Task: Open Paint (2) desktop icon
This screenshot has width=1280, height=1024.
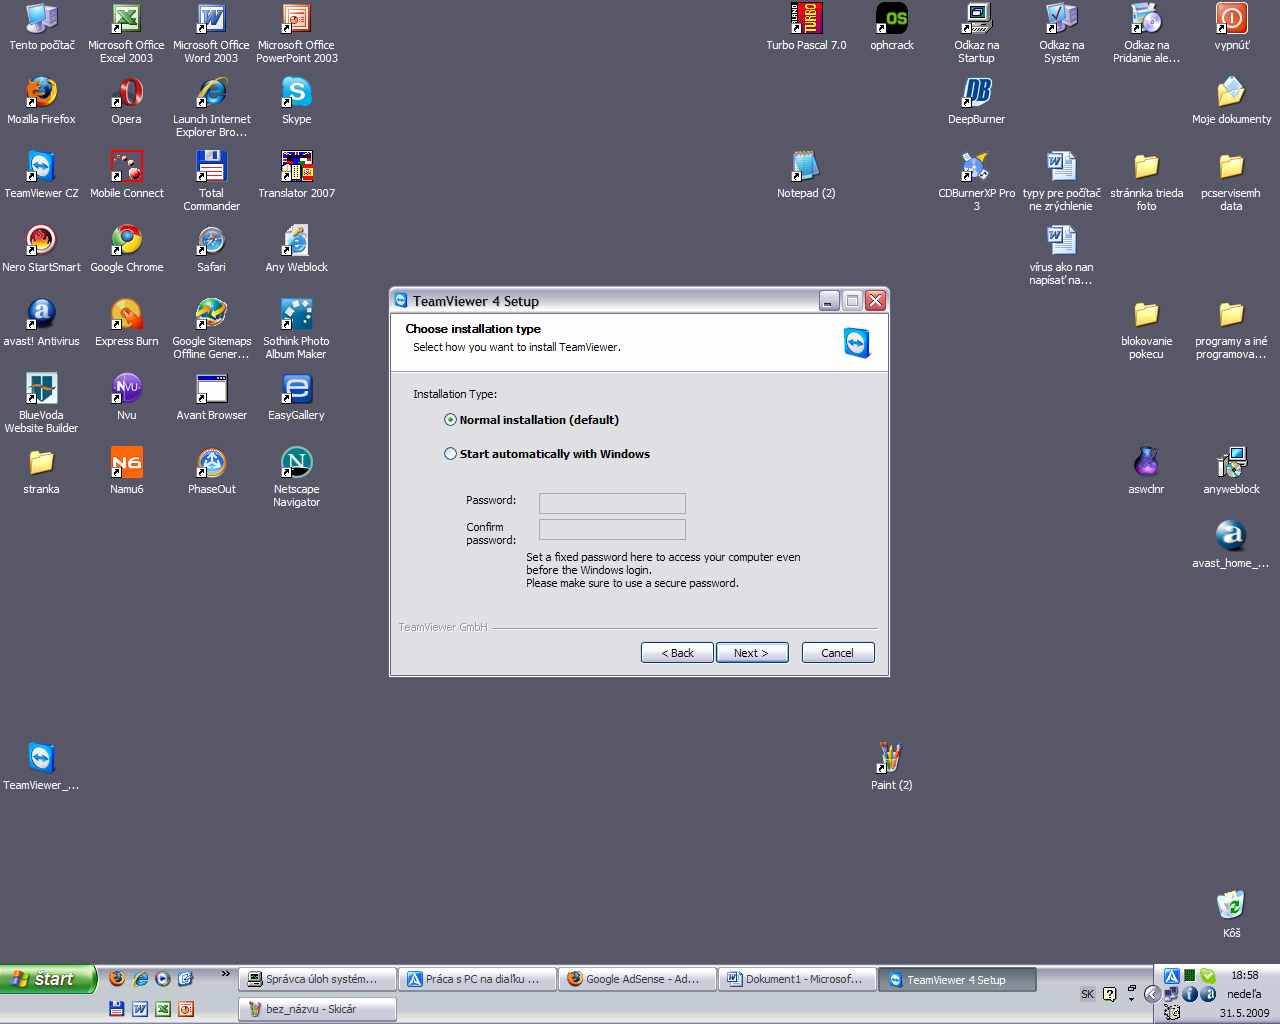Action: point(891,759)
